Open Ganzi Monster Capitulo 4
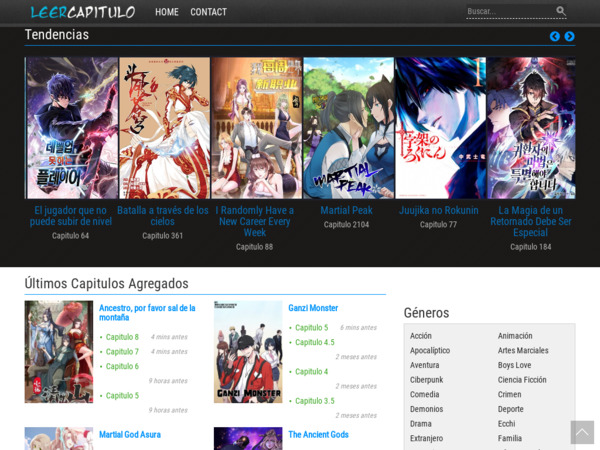The height and width of the screenshot is (450, 600). 311,372
